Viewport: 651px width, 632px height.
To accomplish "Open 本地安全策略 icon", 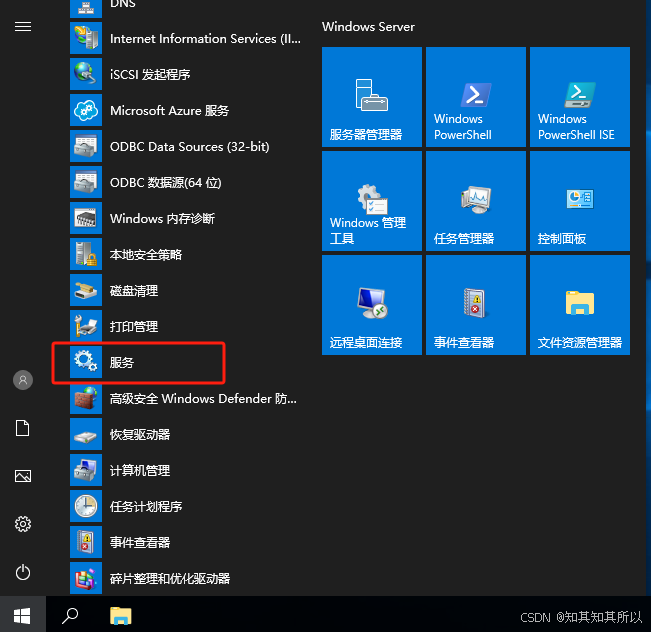I will [86, 254].
